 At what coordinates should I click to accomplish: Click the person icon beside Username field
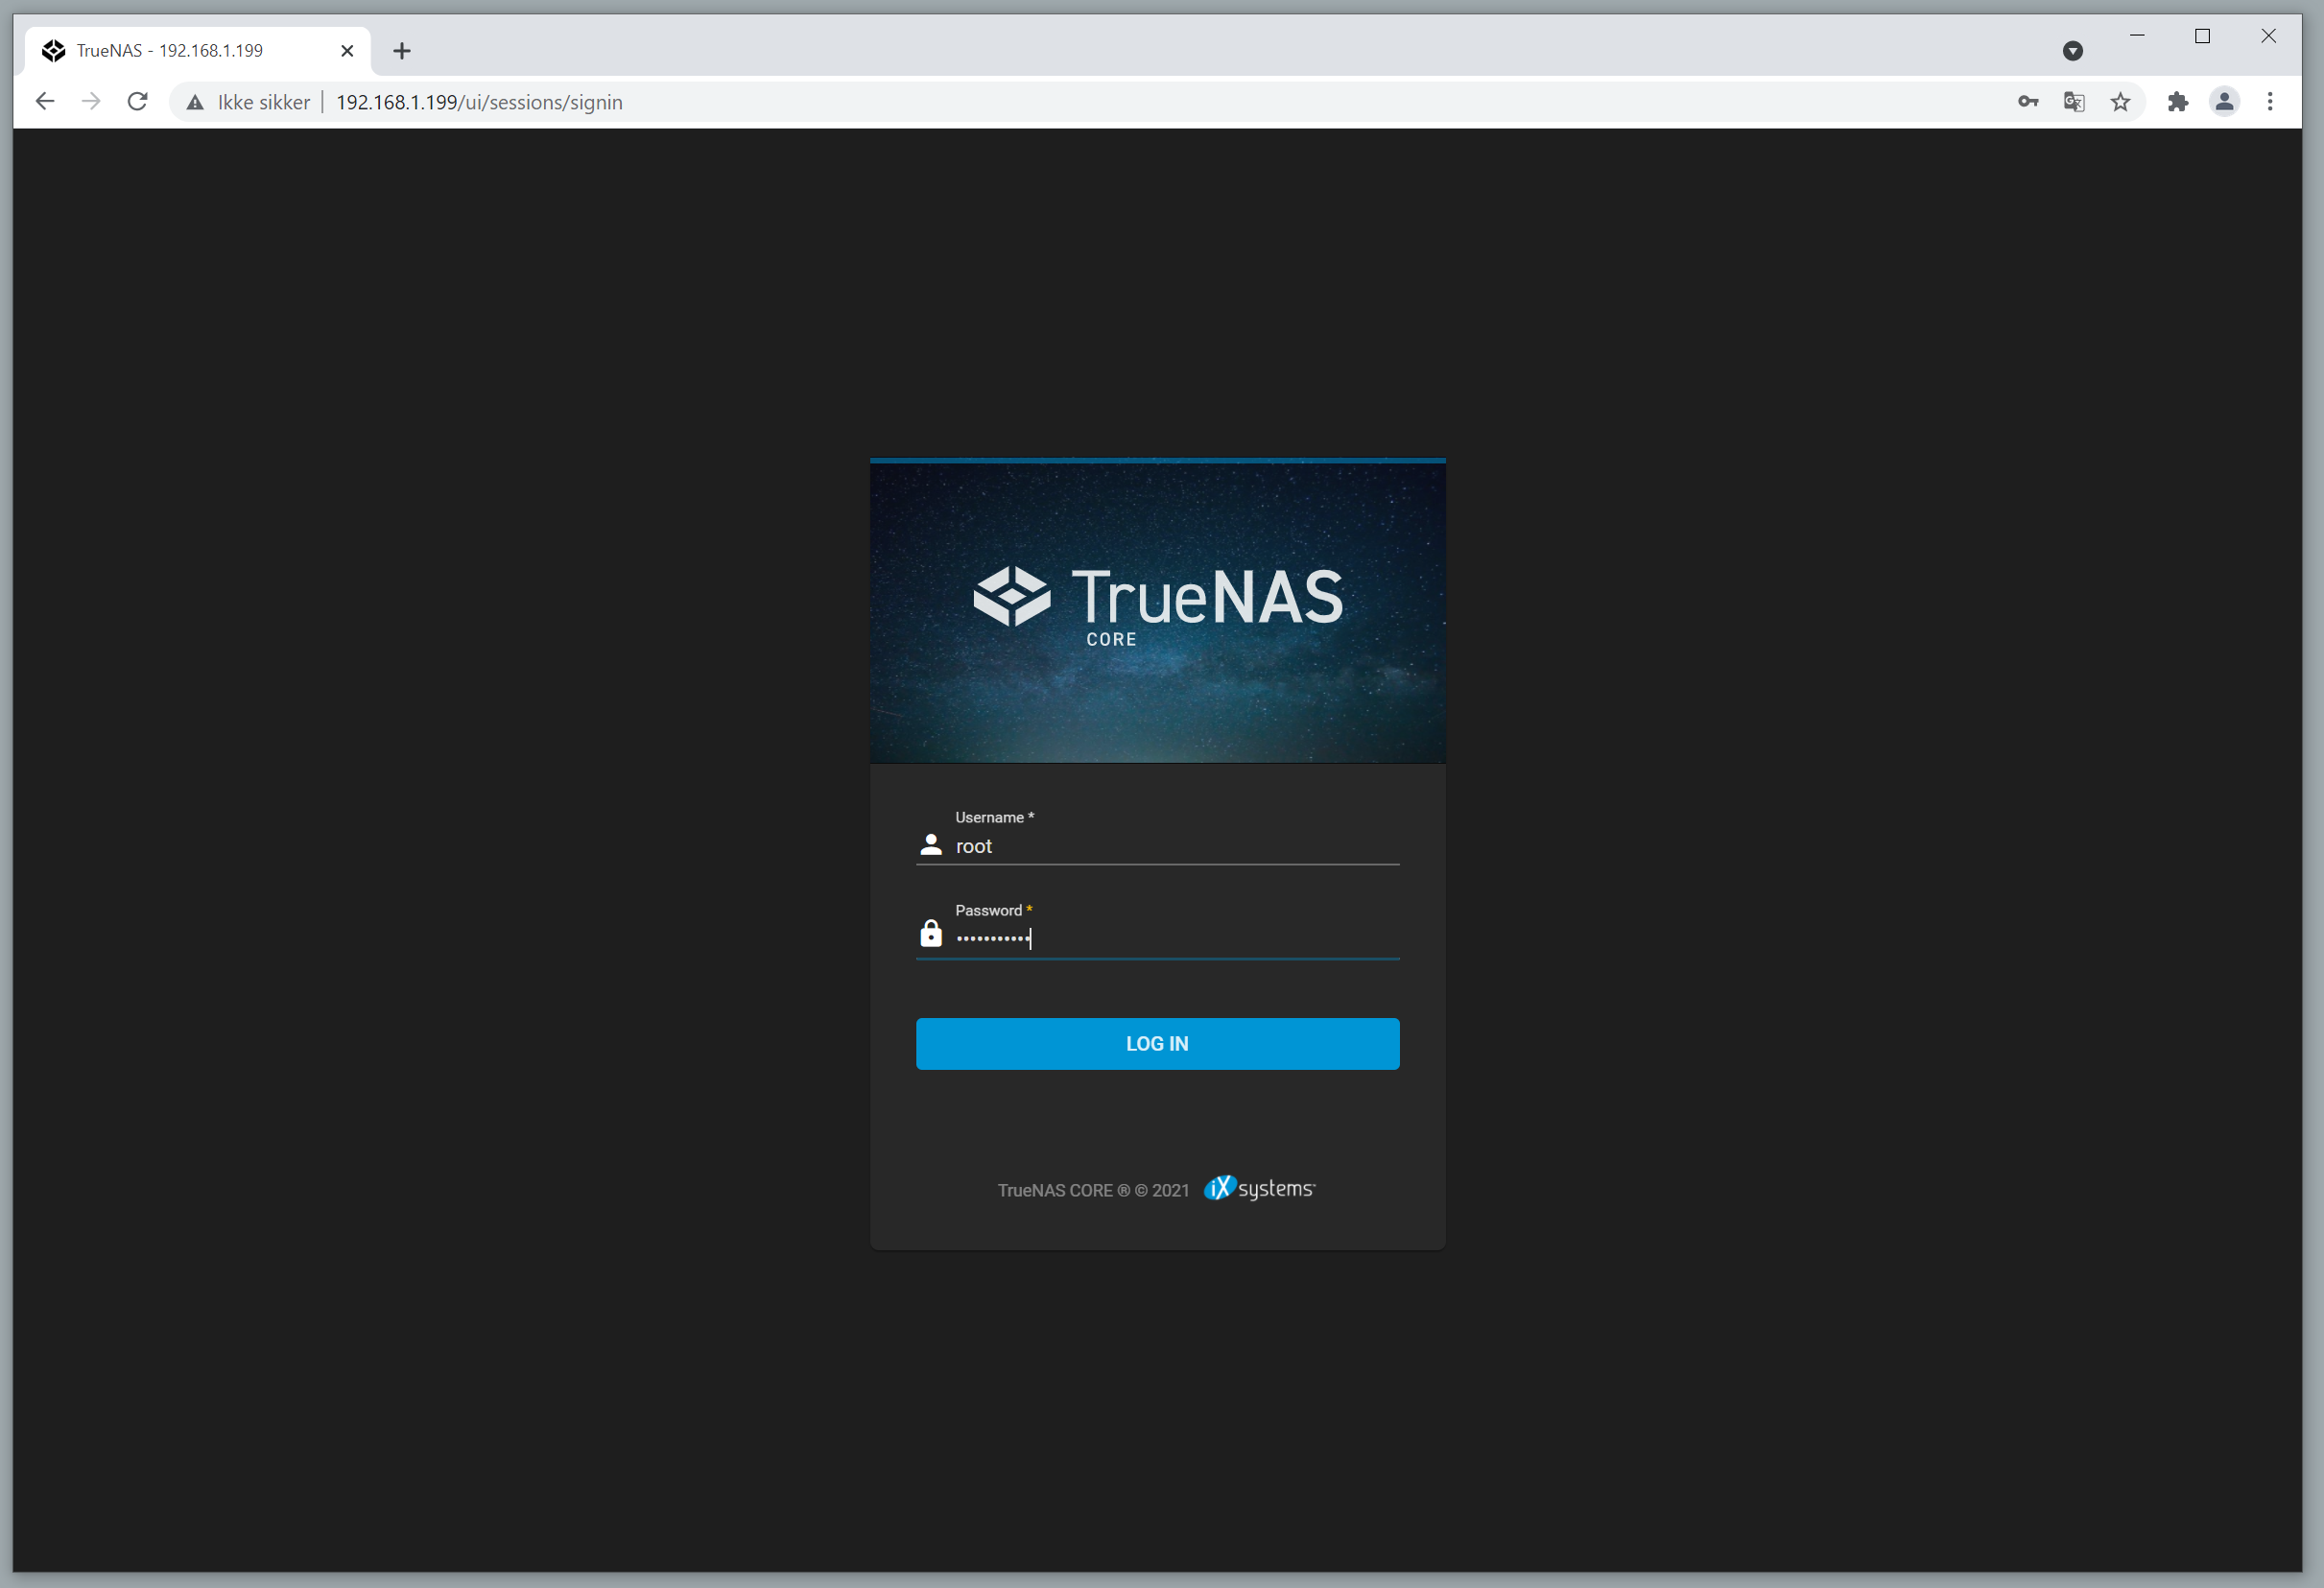click(x=930, y=845)
